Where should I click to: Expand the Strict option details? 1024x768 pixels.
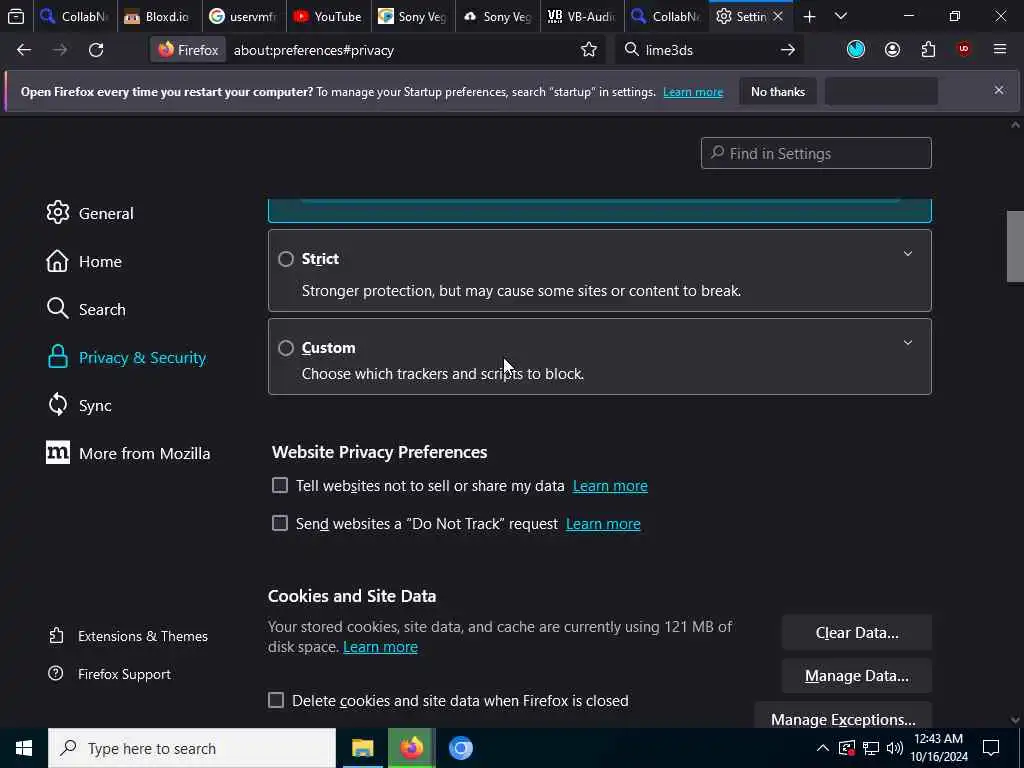tap(908, 254)
